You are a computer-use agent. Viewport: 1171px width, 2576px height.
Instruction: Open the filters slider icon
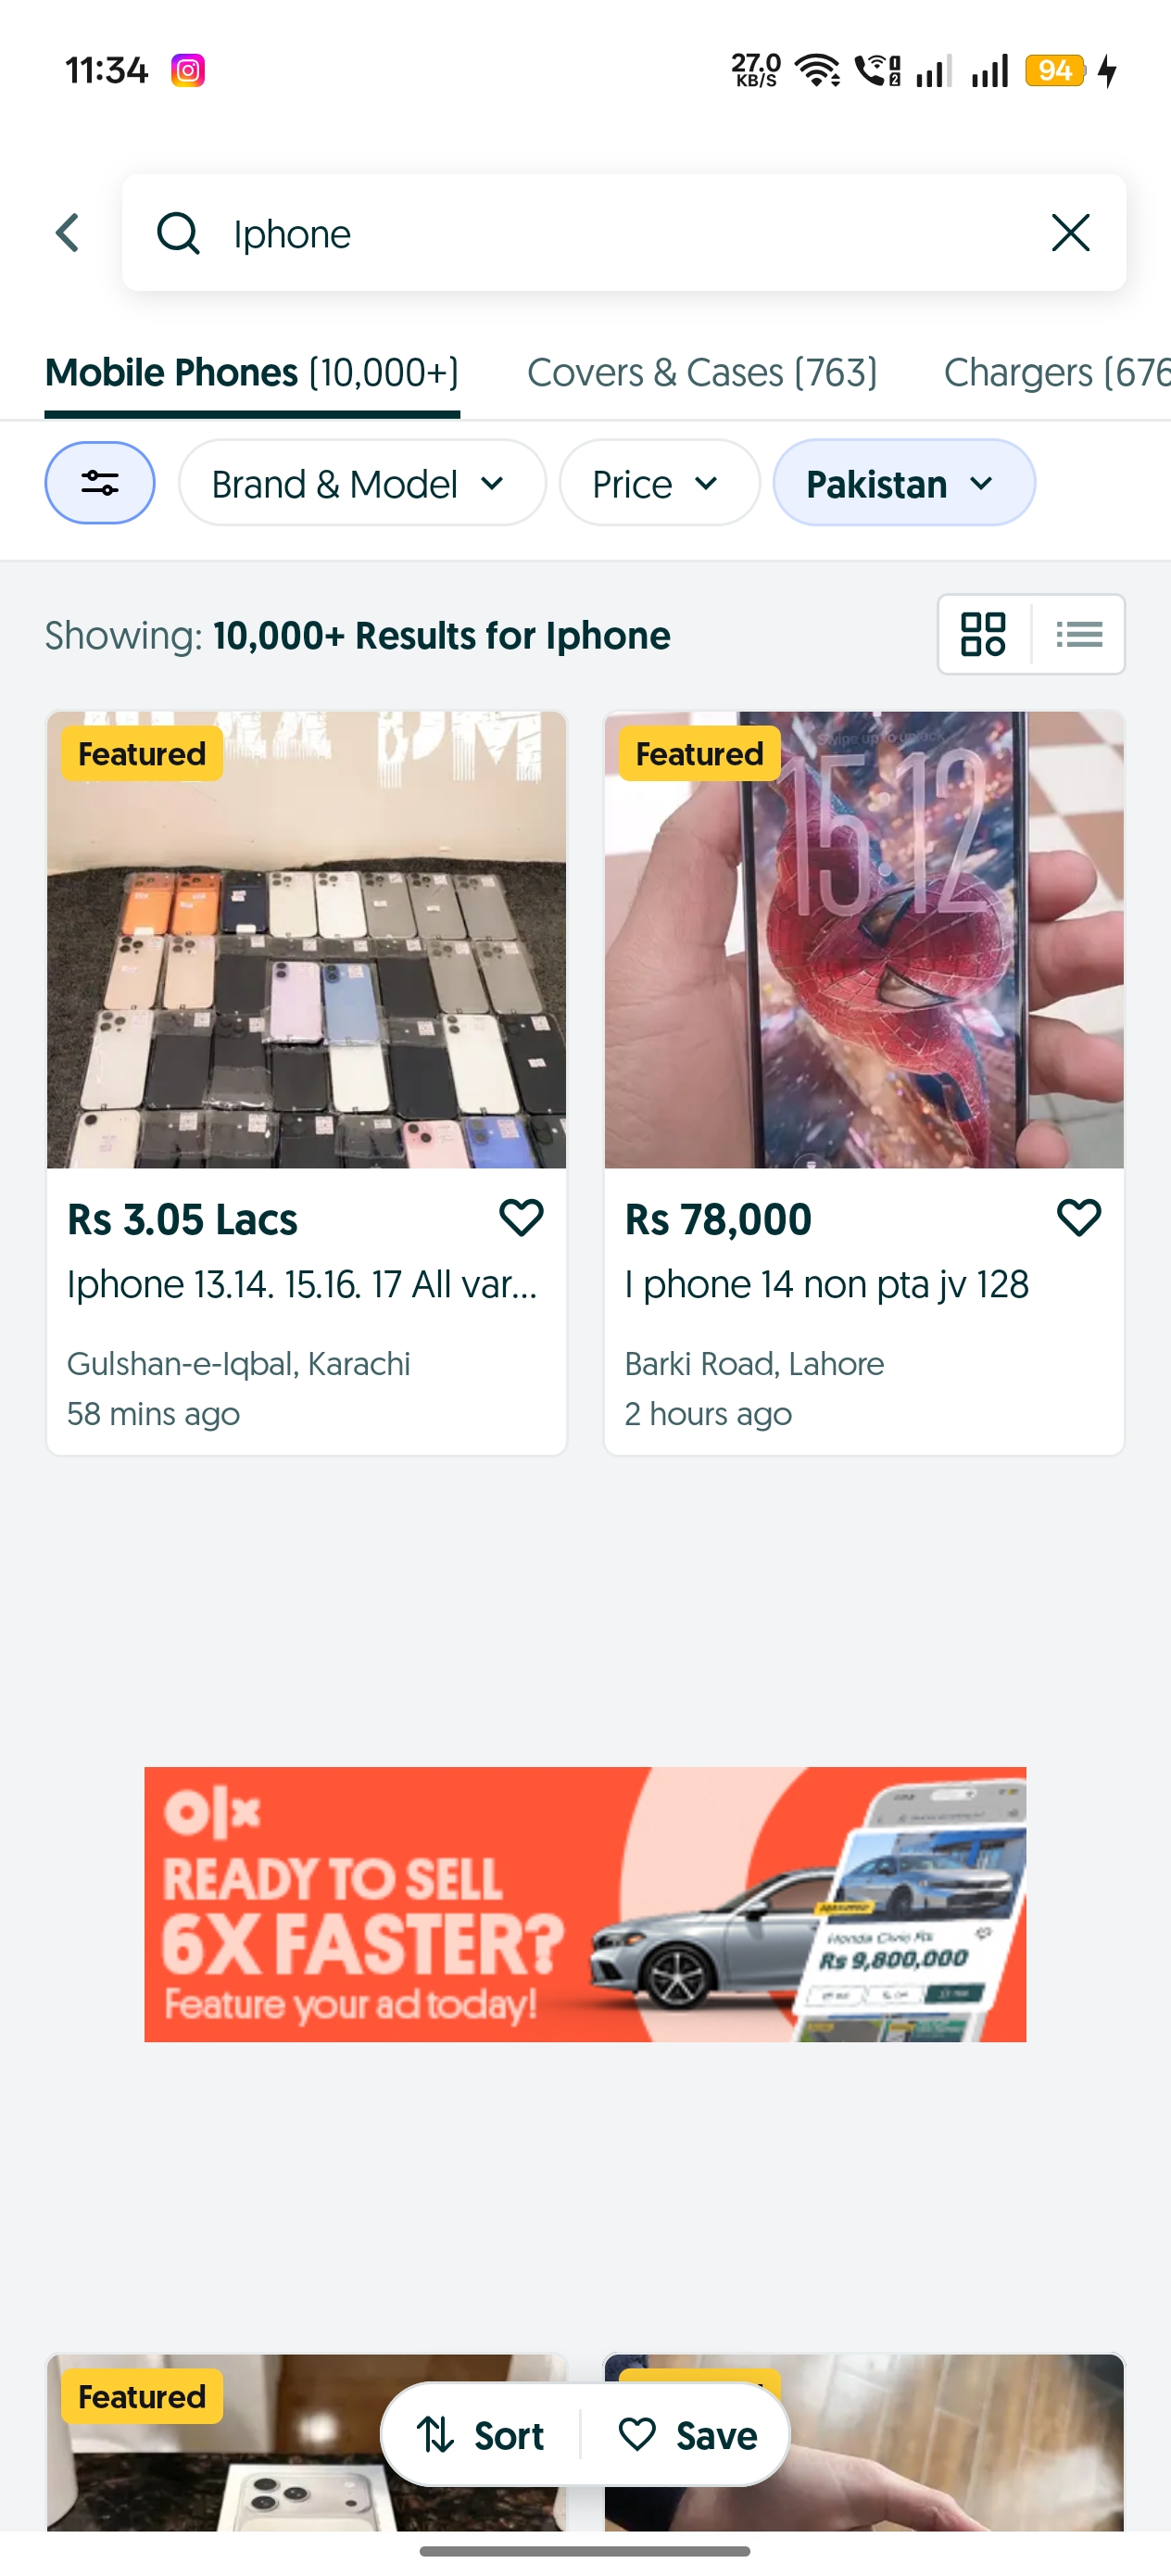100,483
